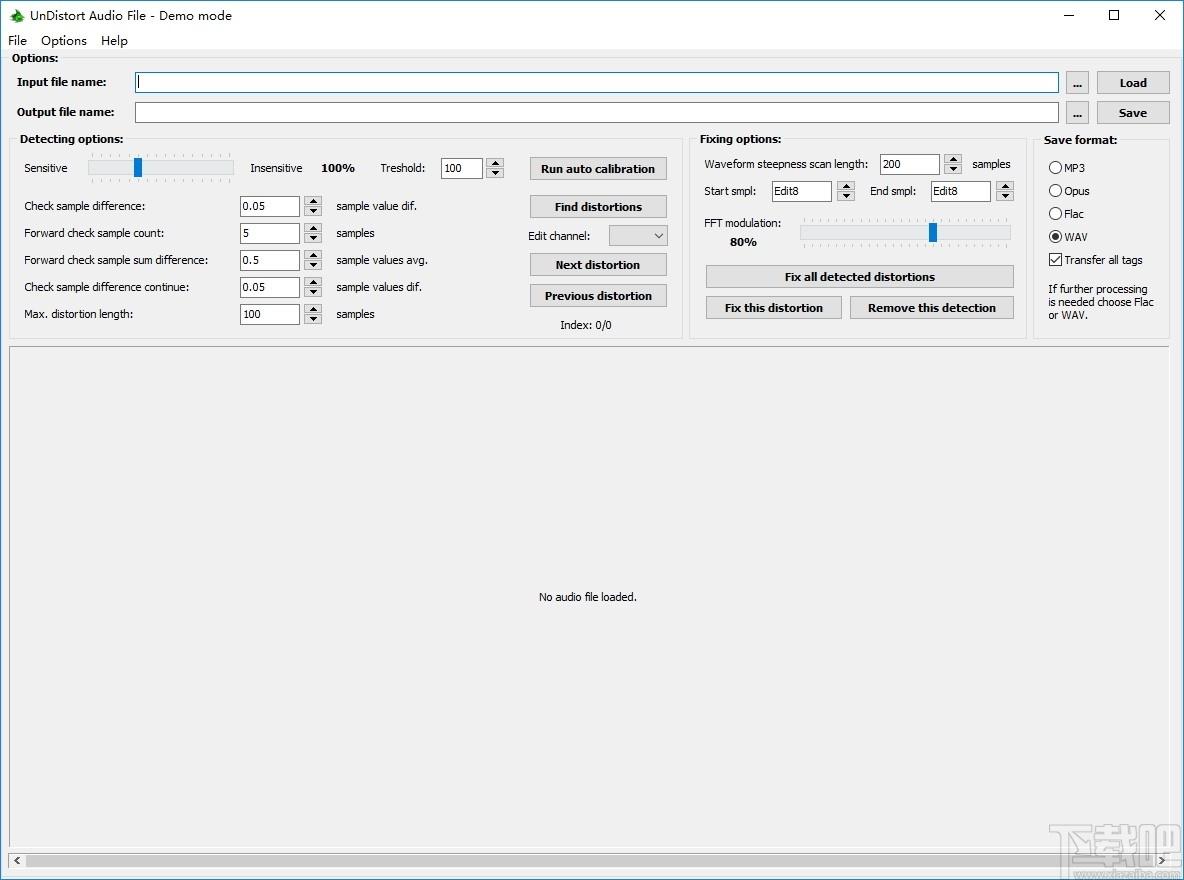Increase Max. distortion length

click(313, 309)
